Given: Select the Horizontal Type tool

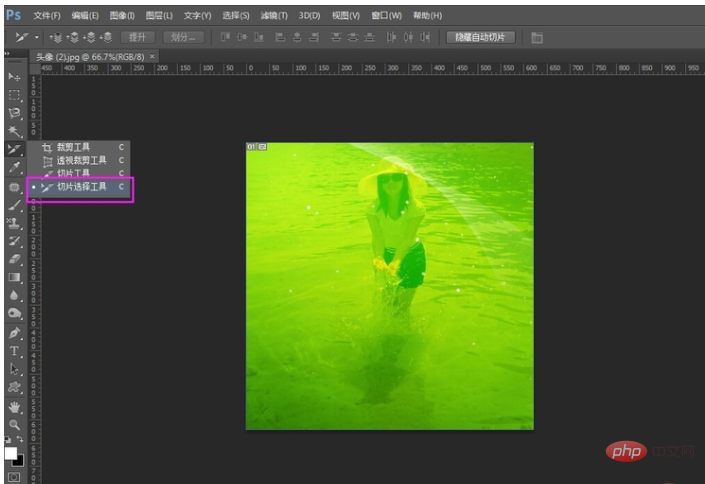Looking at the screenshot, I should tap(14, 351).
